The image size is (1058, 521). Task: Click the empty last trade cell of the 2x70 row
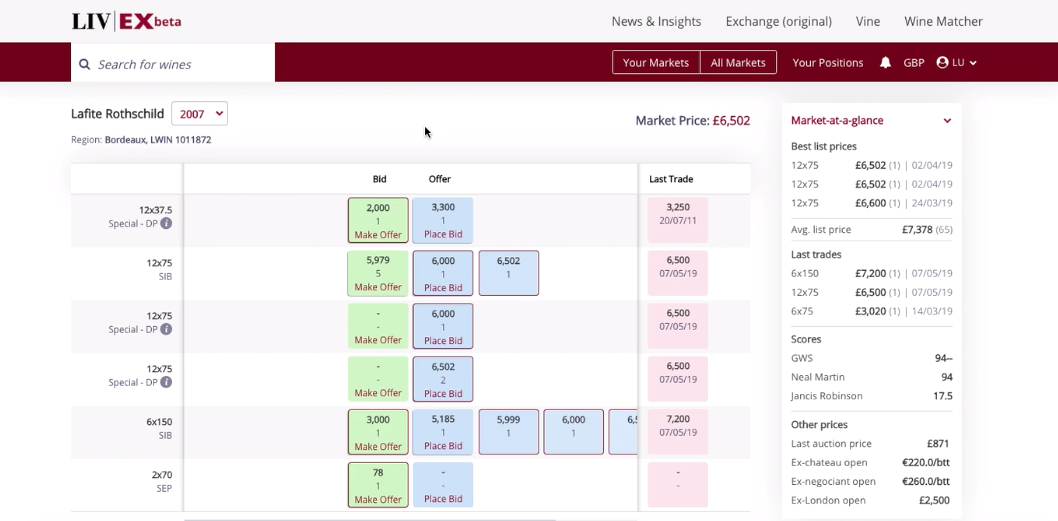(x=677, y=485)
